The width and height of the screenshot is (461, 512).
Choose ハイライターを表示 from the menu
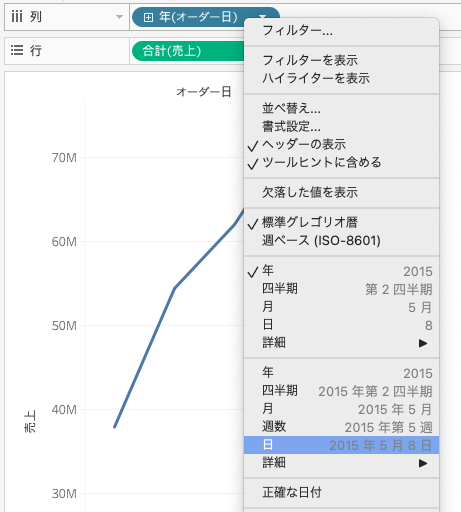point(341,78)
